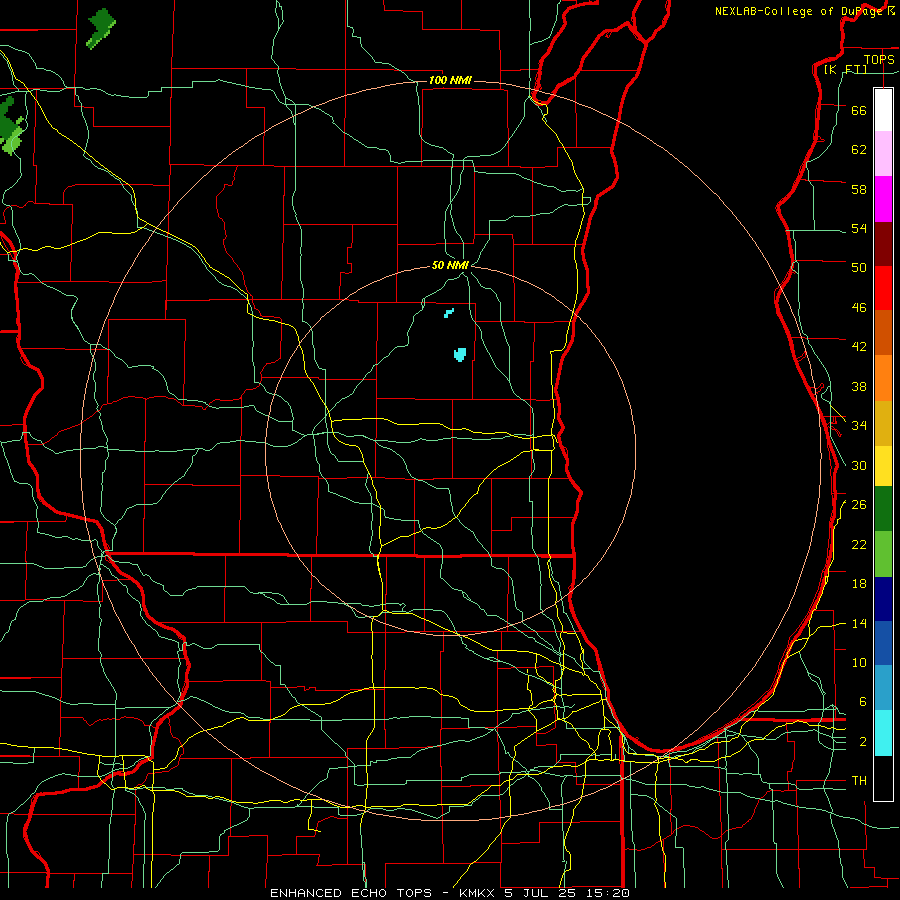Click the '100 NMI' range ring label
The width and height of the screenshot is (900, 900).
tap(450, 80)
